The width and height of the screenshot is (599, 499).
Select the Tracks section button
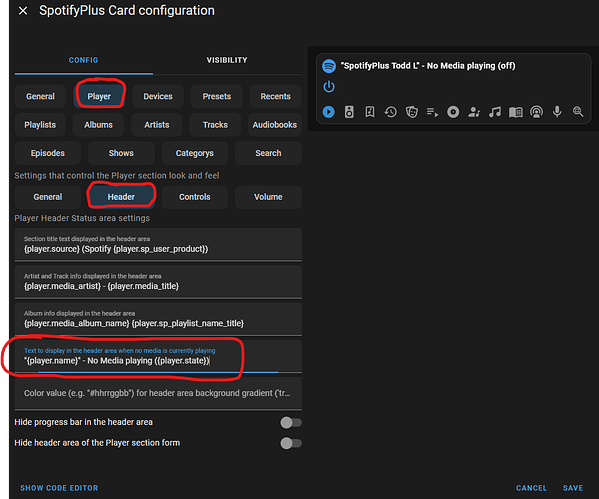[x=215, y=125]
